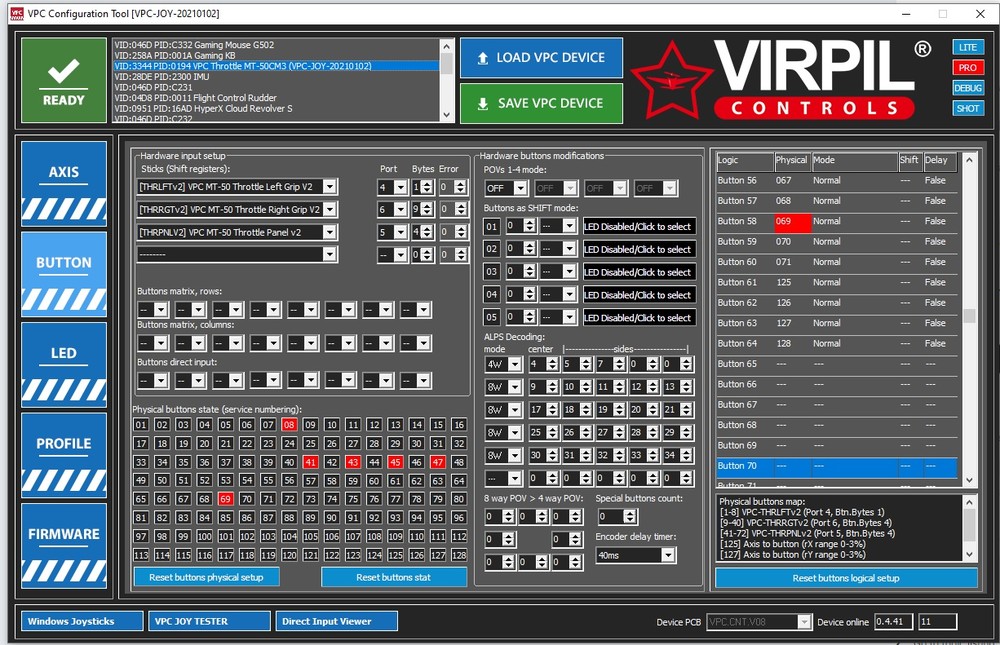Switch to LITE mode
The image size is (1000, 645).
click(x=967, y=47)
